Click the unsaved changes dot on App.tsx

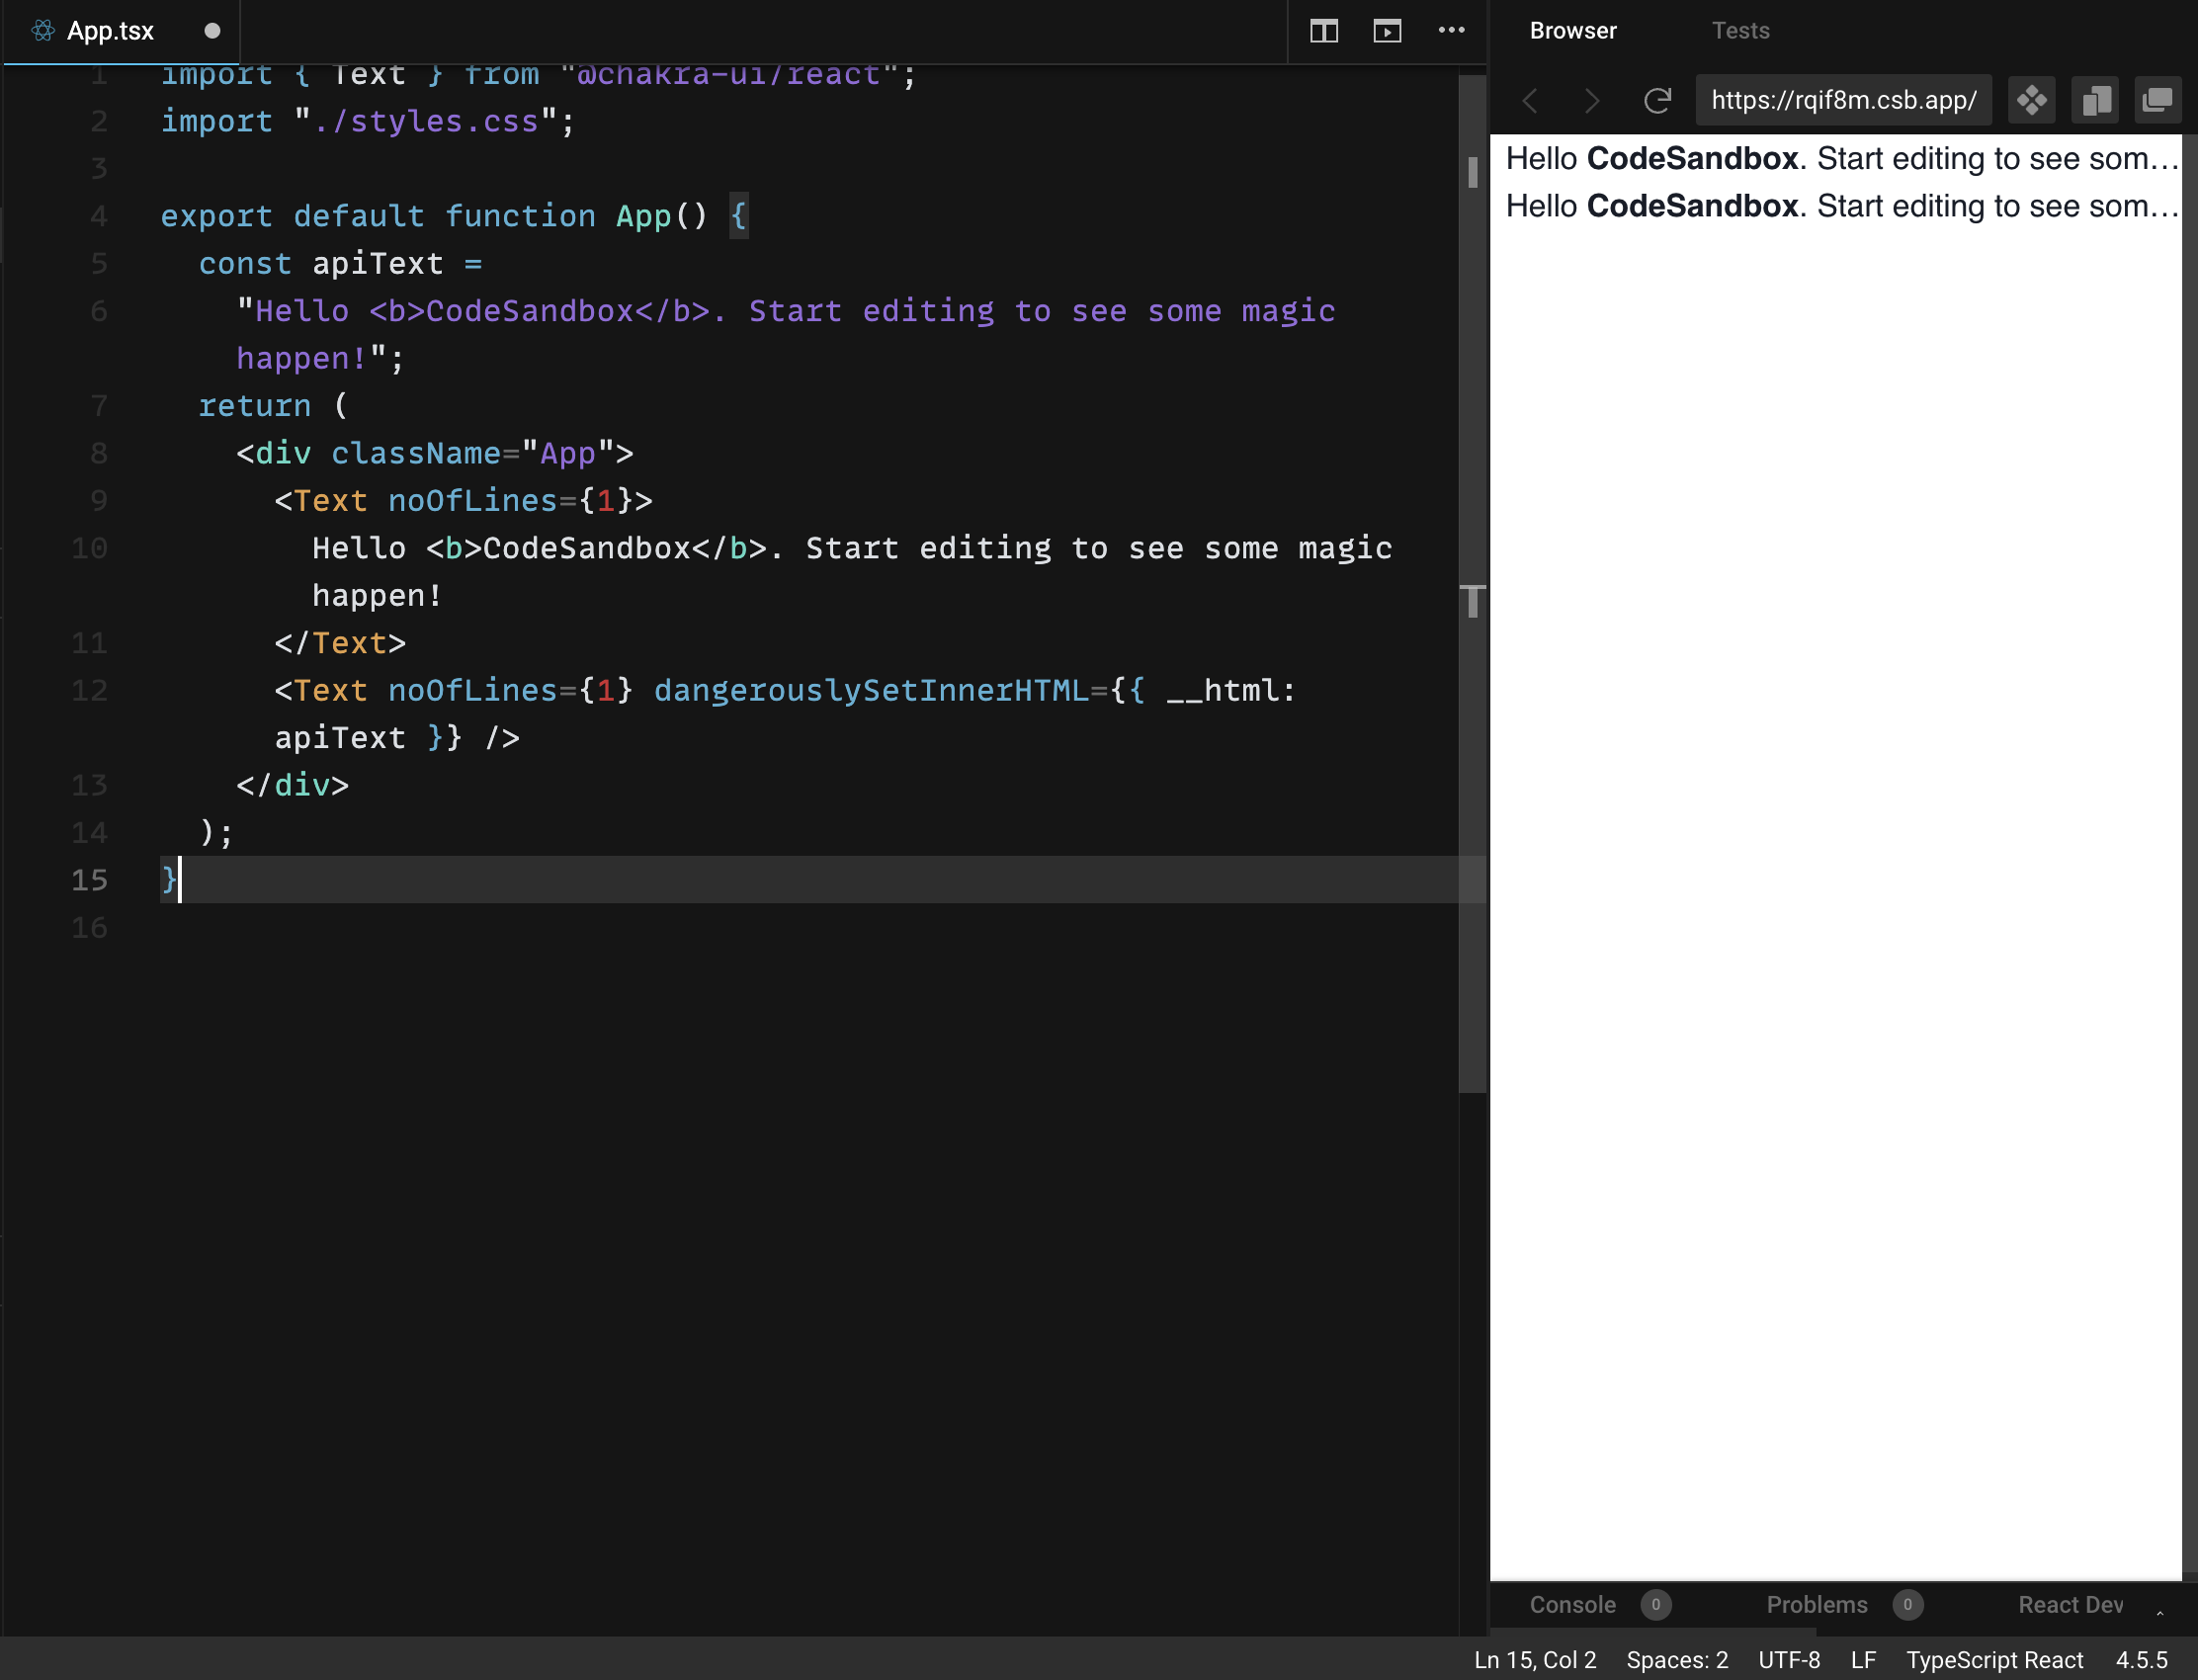212,30
